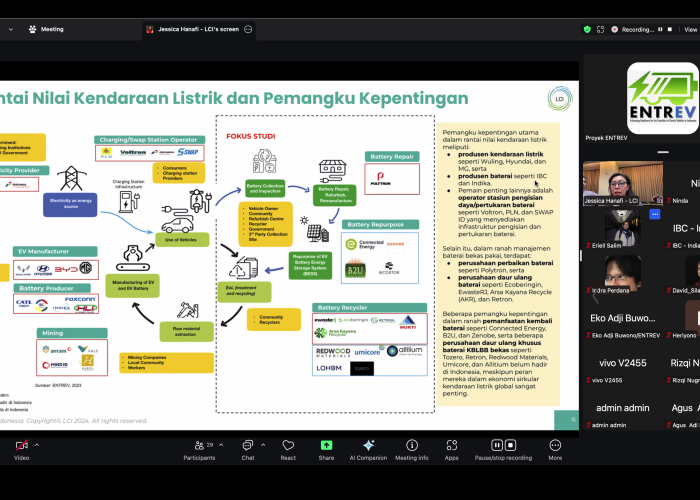This screenshot has height=500, width=700.
Task: Click the umicore logo on the slide
Action: click(x=368, y=352)
